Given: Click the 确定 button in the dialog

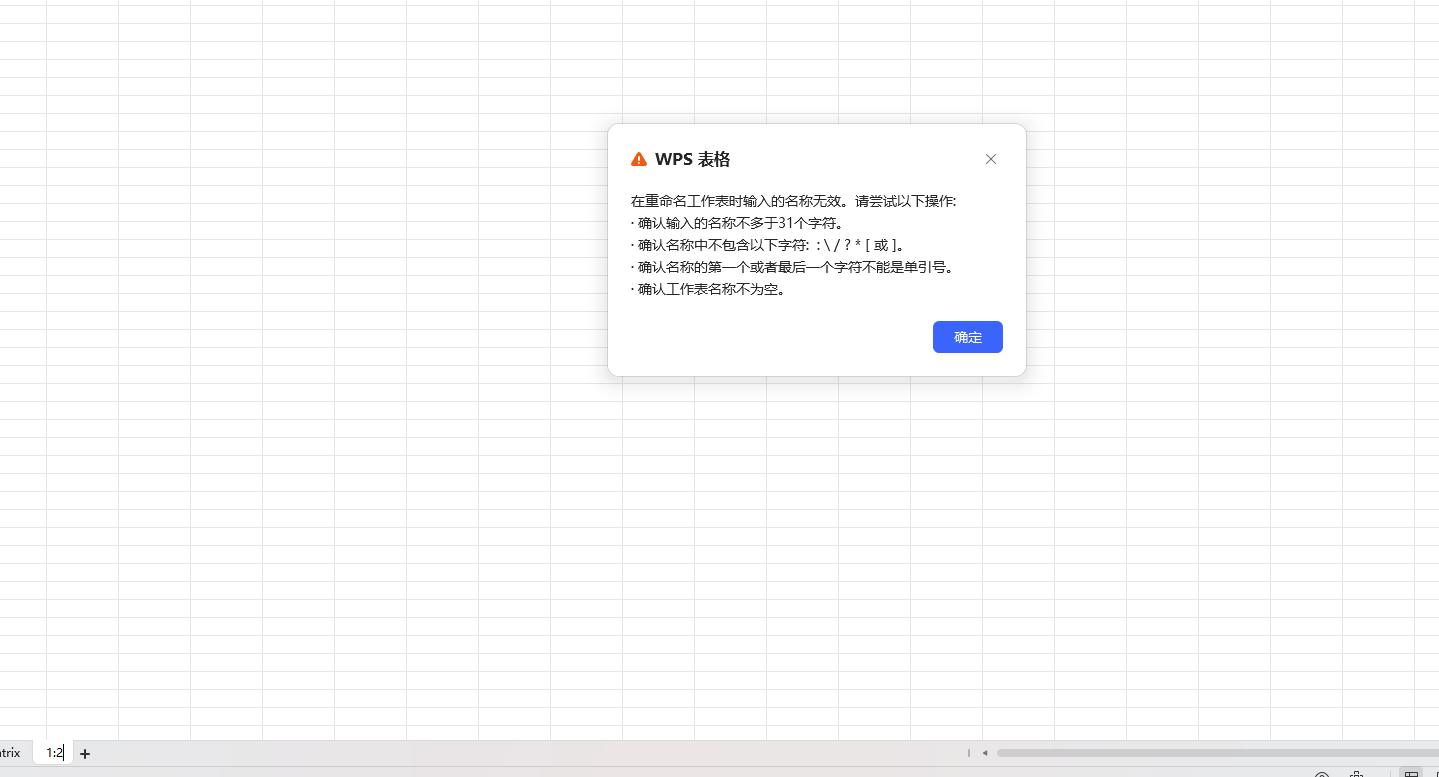Looking at the screenshot, I should click(967, 337).
